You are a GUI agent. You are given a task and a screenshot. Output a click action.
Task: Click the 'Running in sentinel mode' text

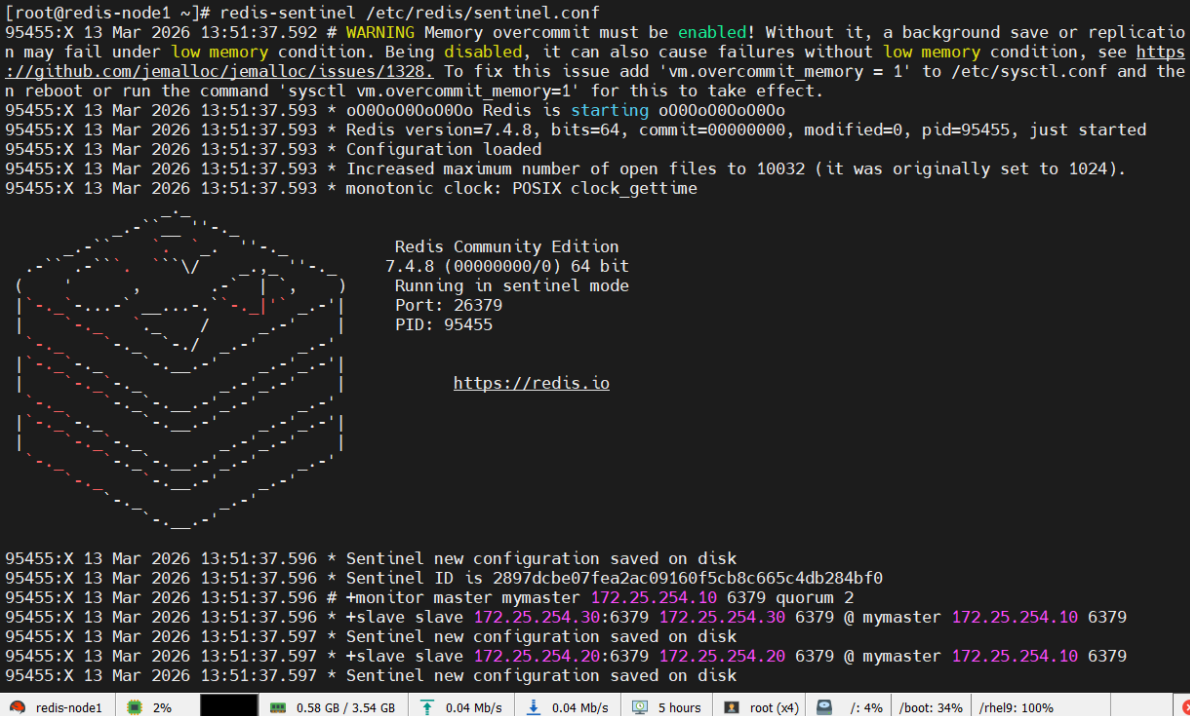point(512,286)
